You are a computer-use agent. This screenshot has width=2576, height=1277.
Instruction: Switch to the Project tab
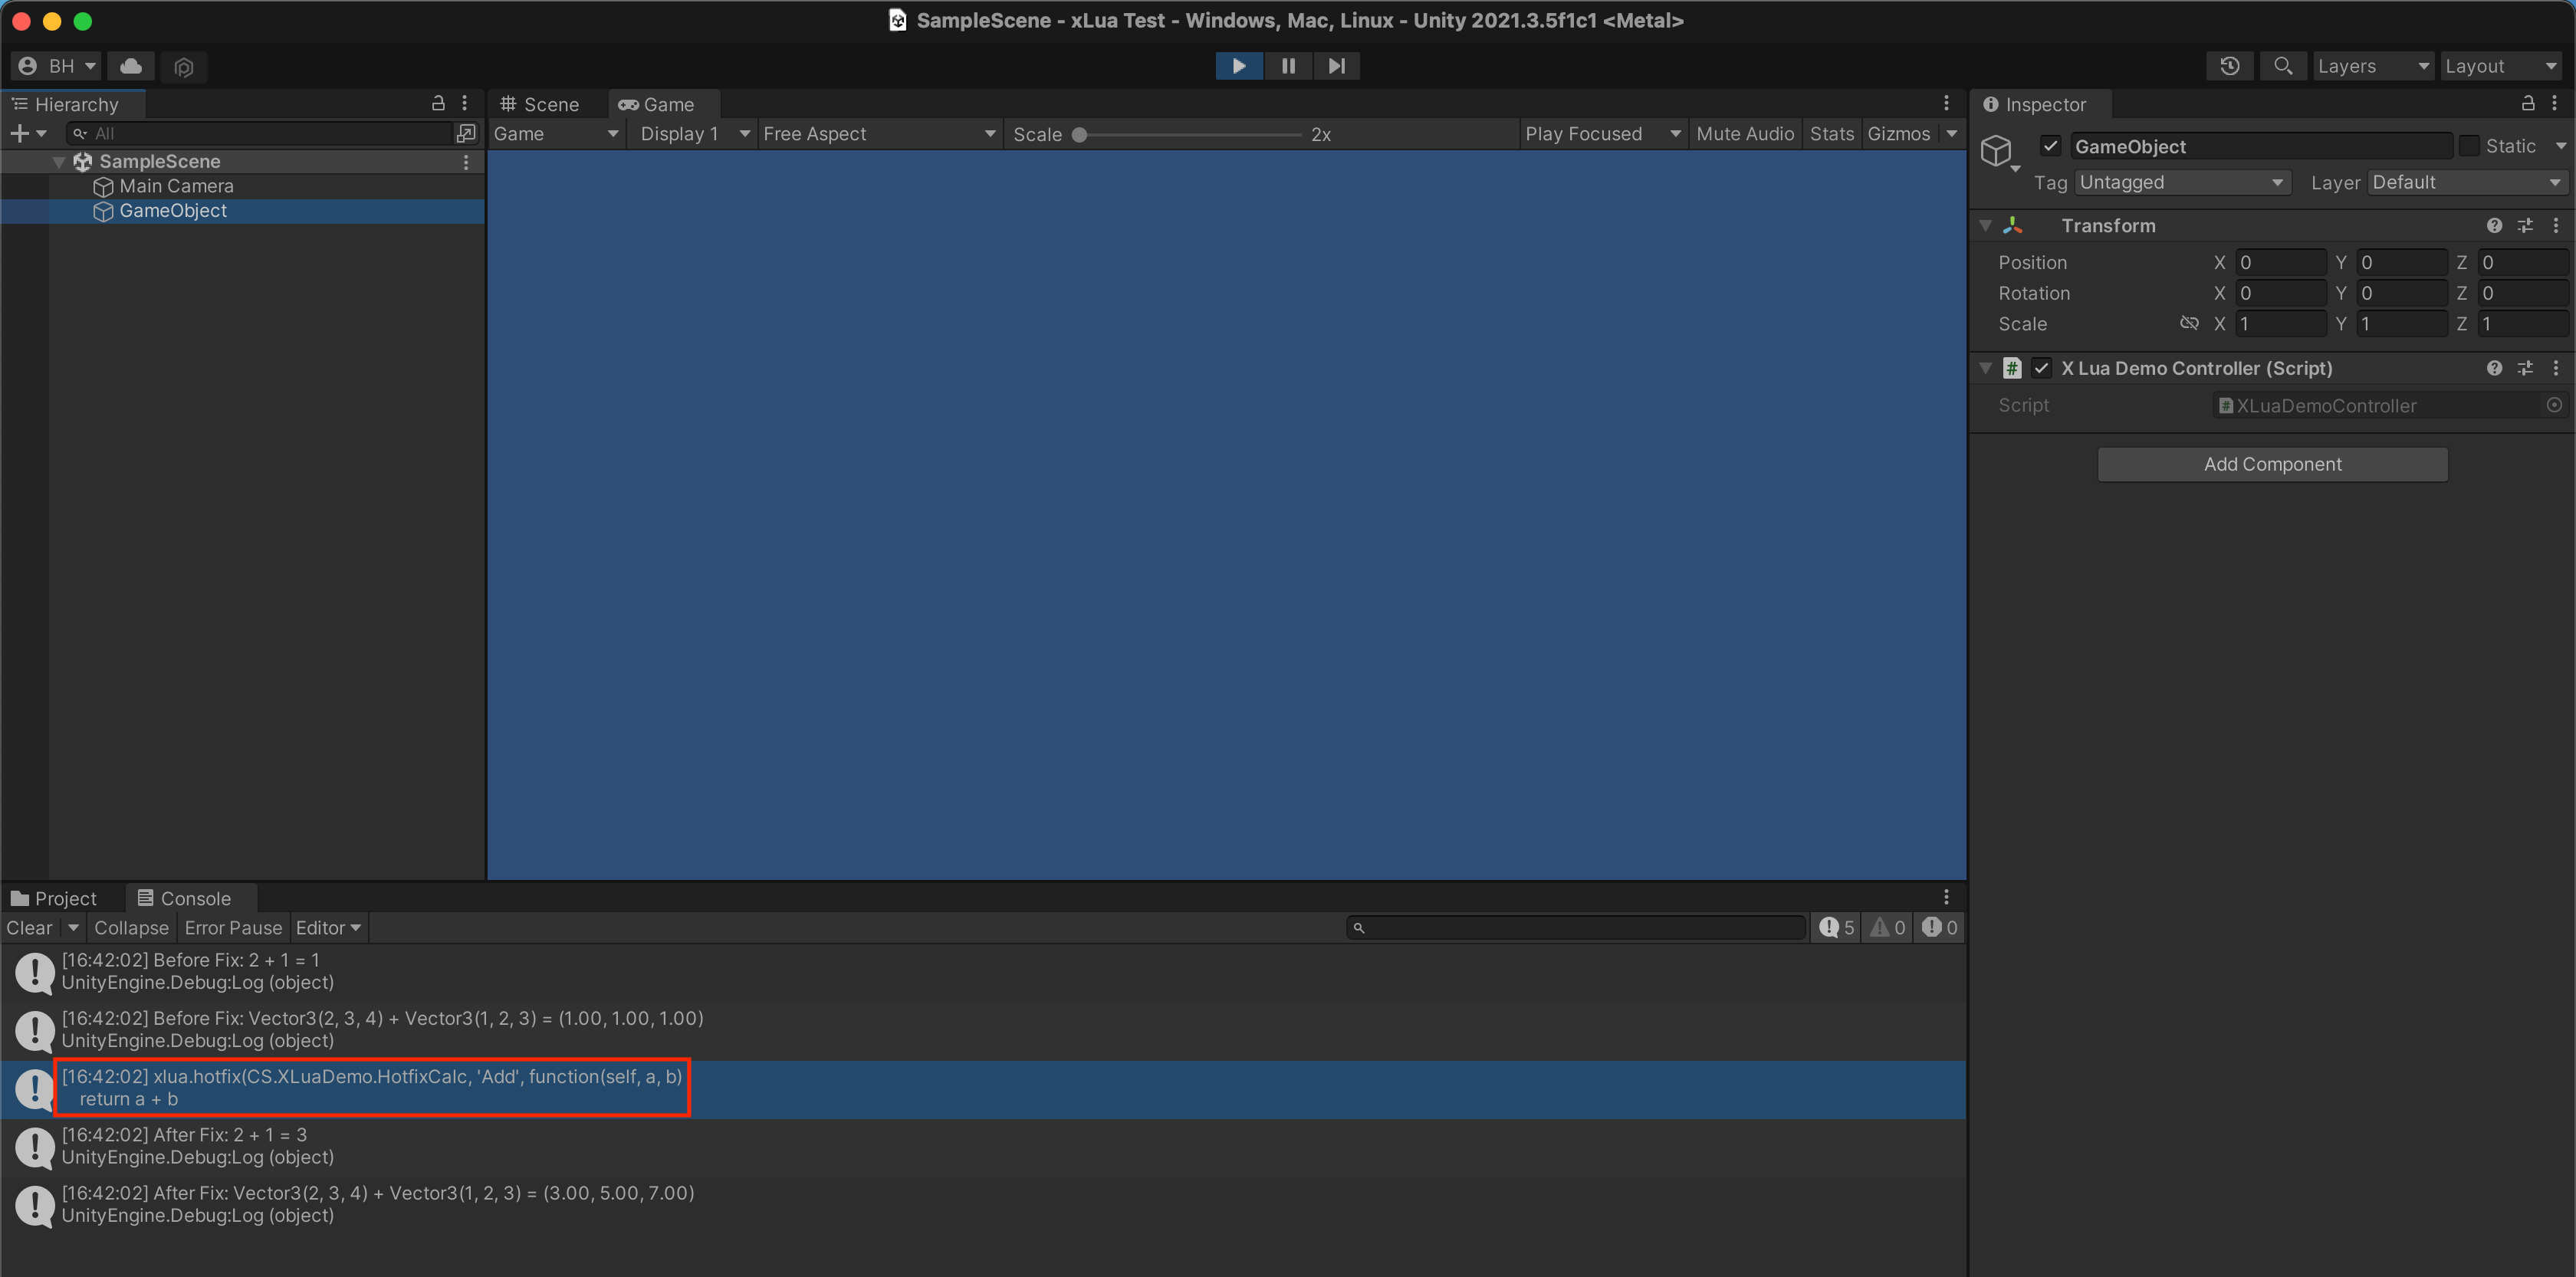tap(55, 898)
